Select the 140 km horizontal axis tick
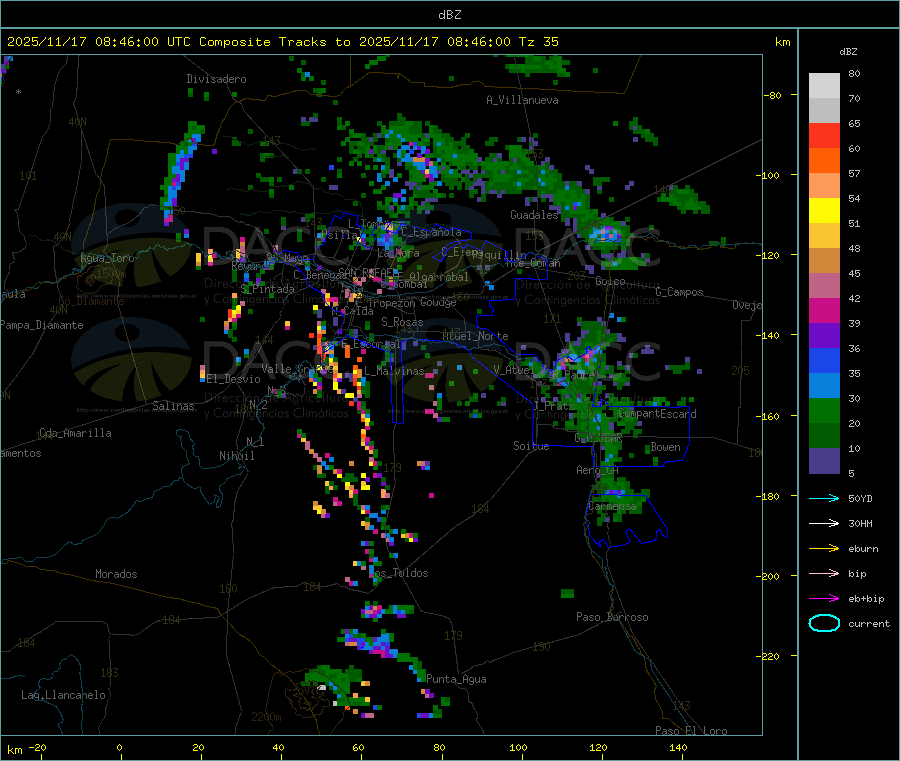The image size is (900, 761). click(678, 748)
